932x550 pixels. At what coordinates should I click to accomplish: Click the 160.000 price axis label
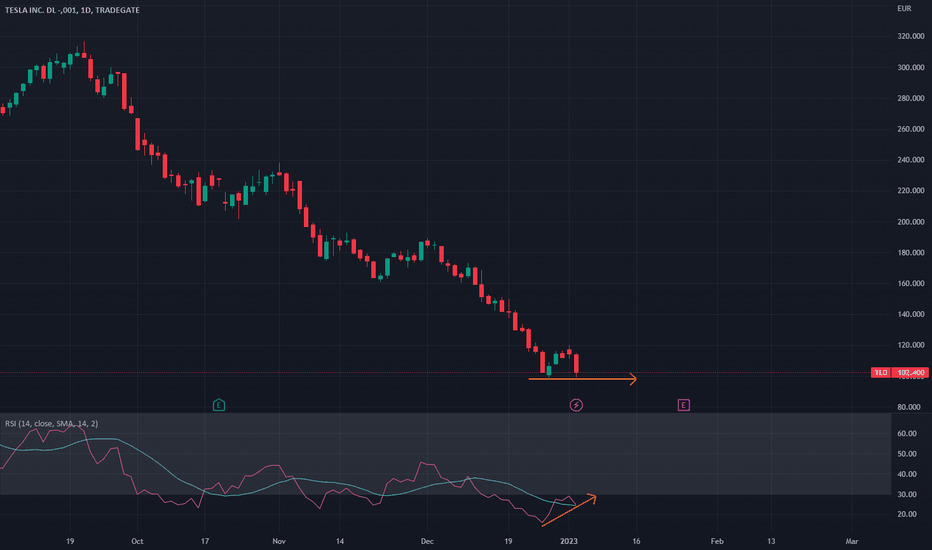pos(911,284)
